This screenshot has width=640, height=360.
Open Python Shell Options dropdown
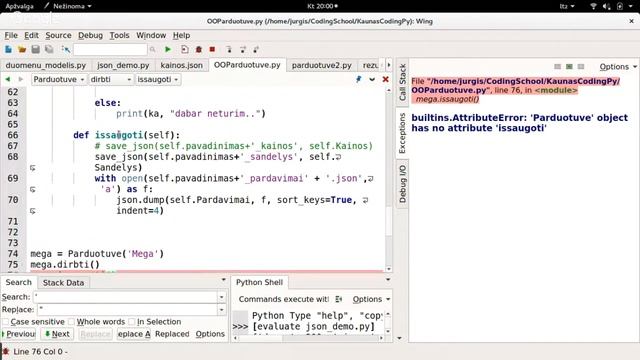(371, 299)
